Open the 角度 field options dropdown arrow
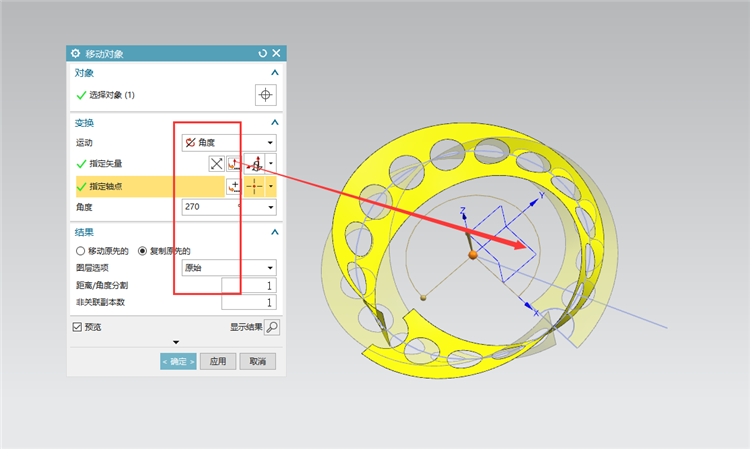The height and width of the screenshot is (449, 750). tap(271, 207)
